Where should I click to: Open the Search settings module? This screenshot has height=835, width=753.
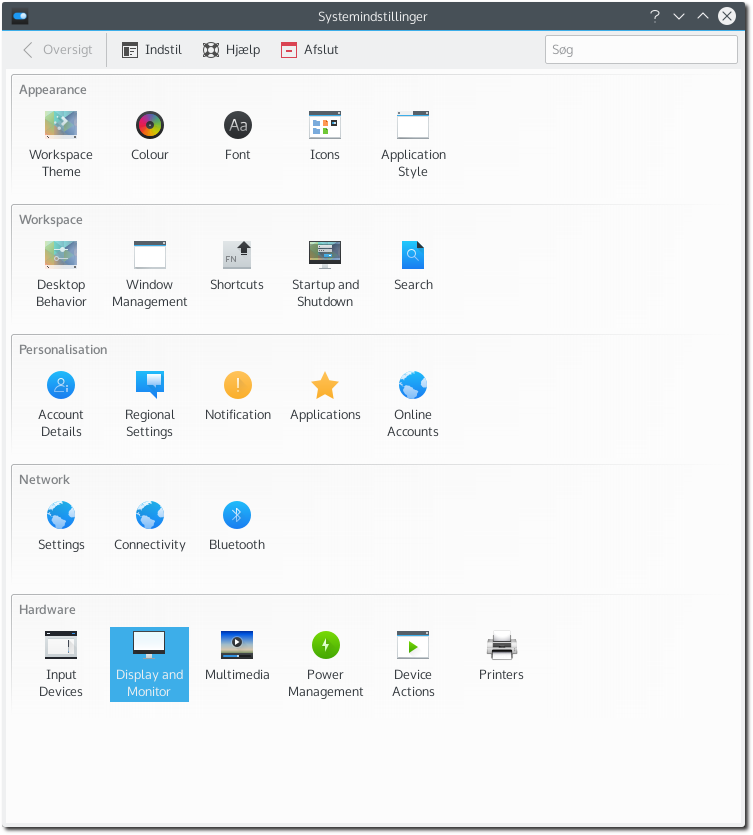tap(413, 266)
